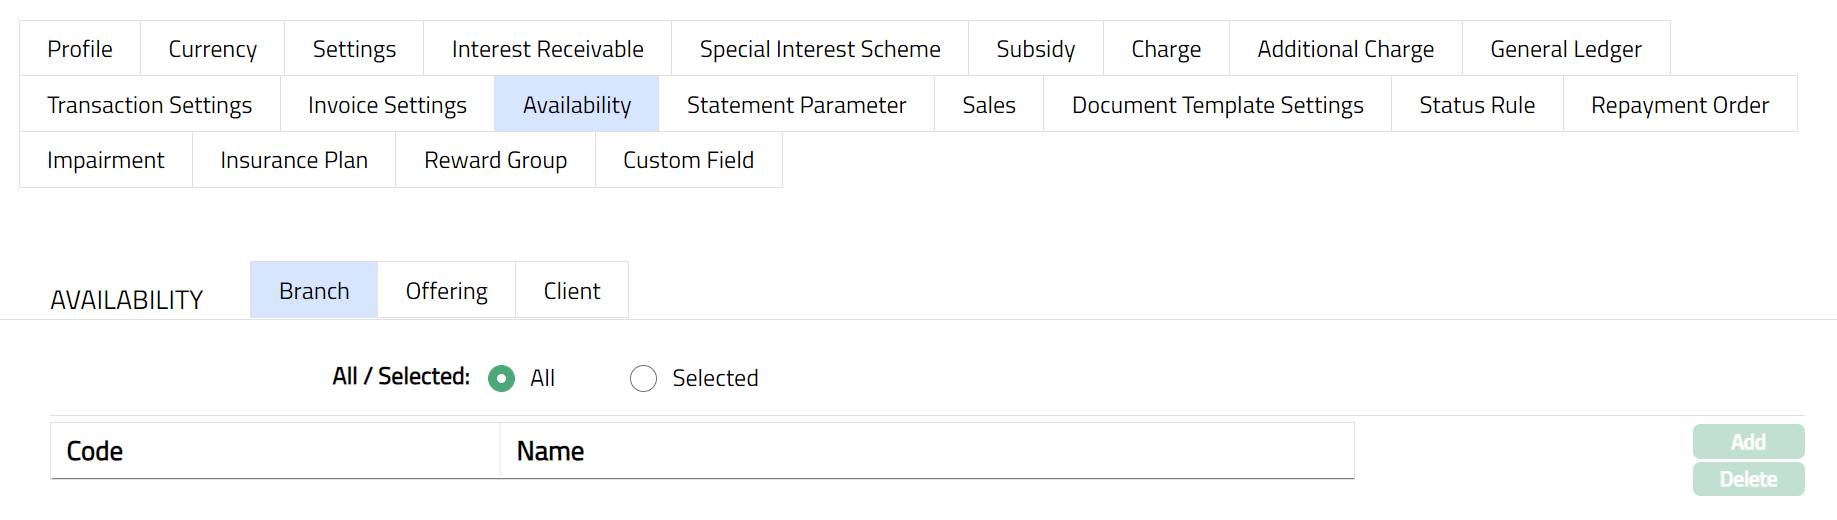Viewport: 1837px width, 520px height.
Task: Go to Interest Receivable tab
Action: point(547,49)
